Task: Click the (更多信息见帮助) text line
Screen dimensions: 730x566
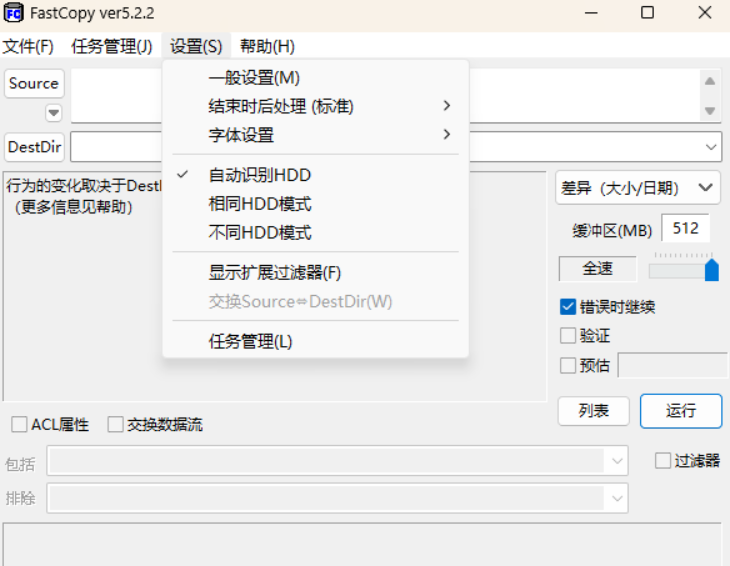Action: point(74,207)
